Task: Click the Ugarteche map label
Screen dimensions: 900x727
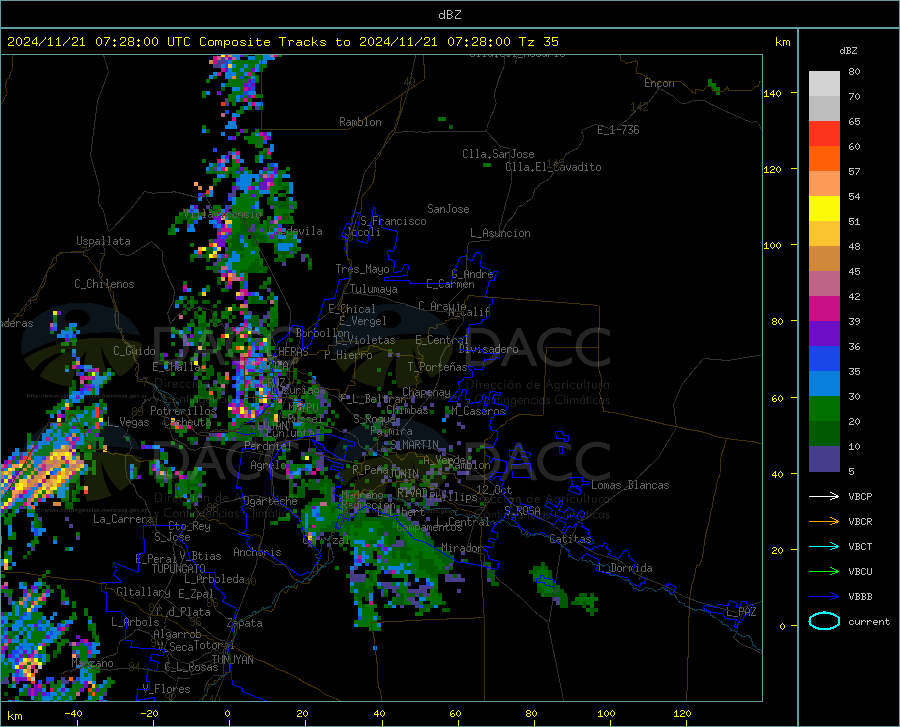Action: click(270, 501)
